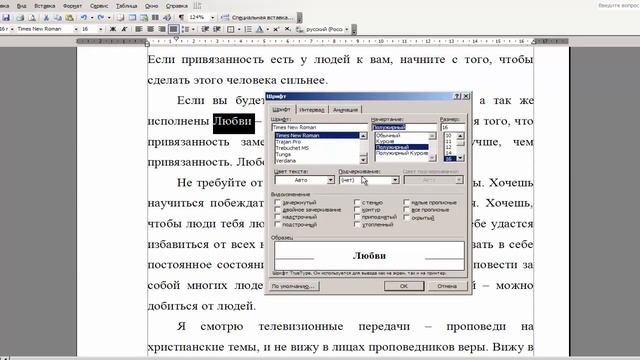Click the Decrease Indent icon

tap(205, 29)
